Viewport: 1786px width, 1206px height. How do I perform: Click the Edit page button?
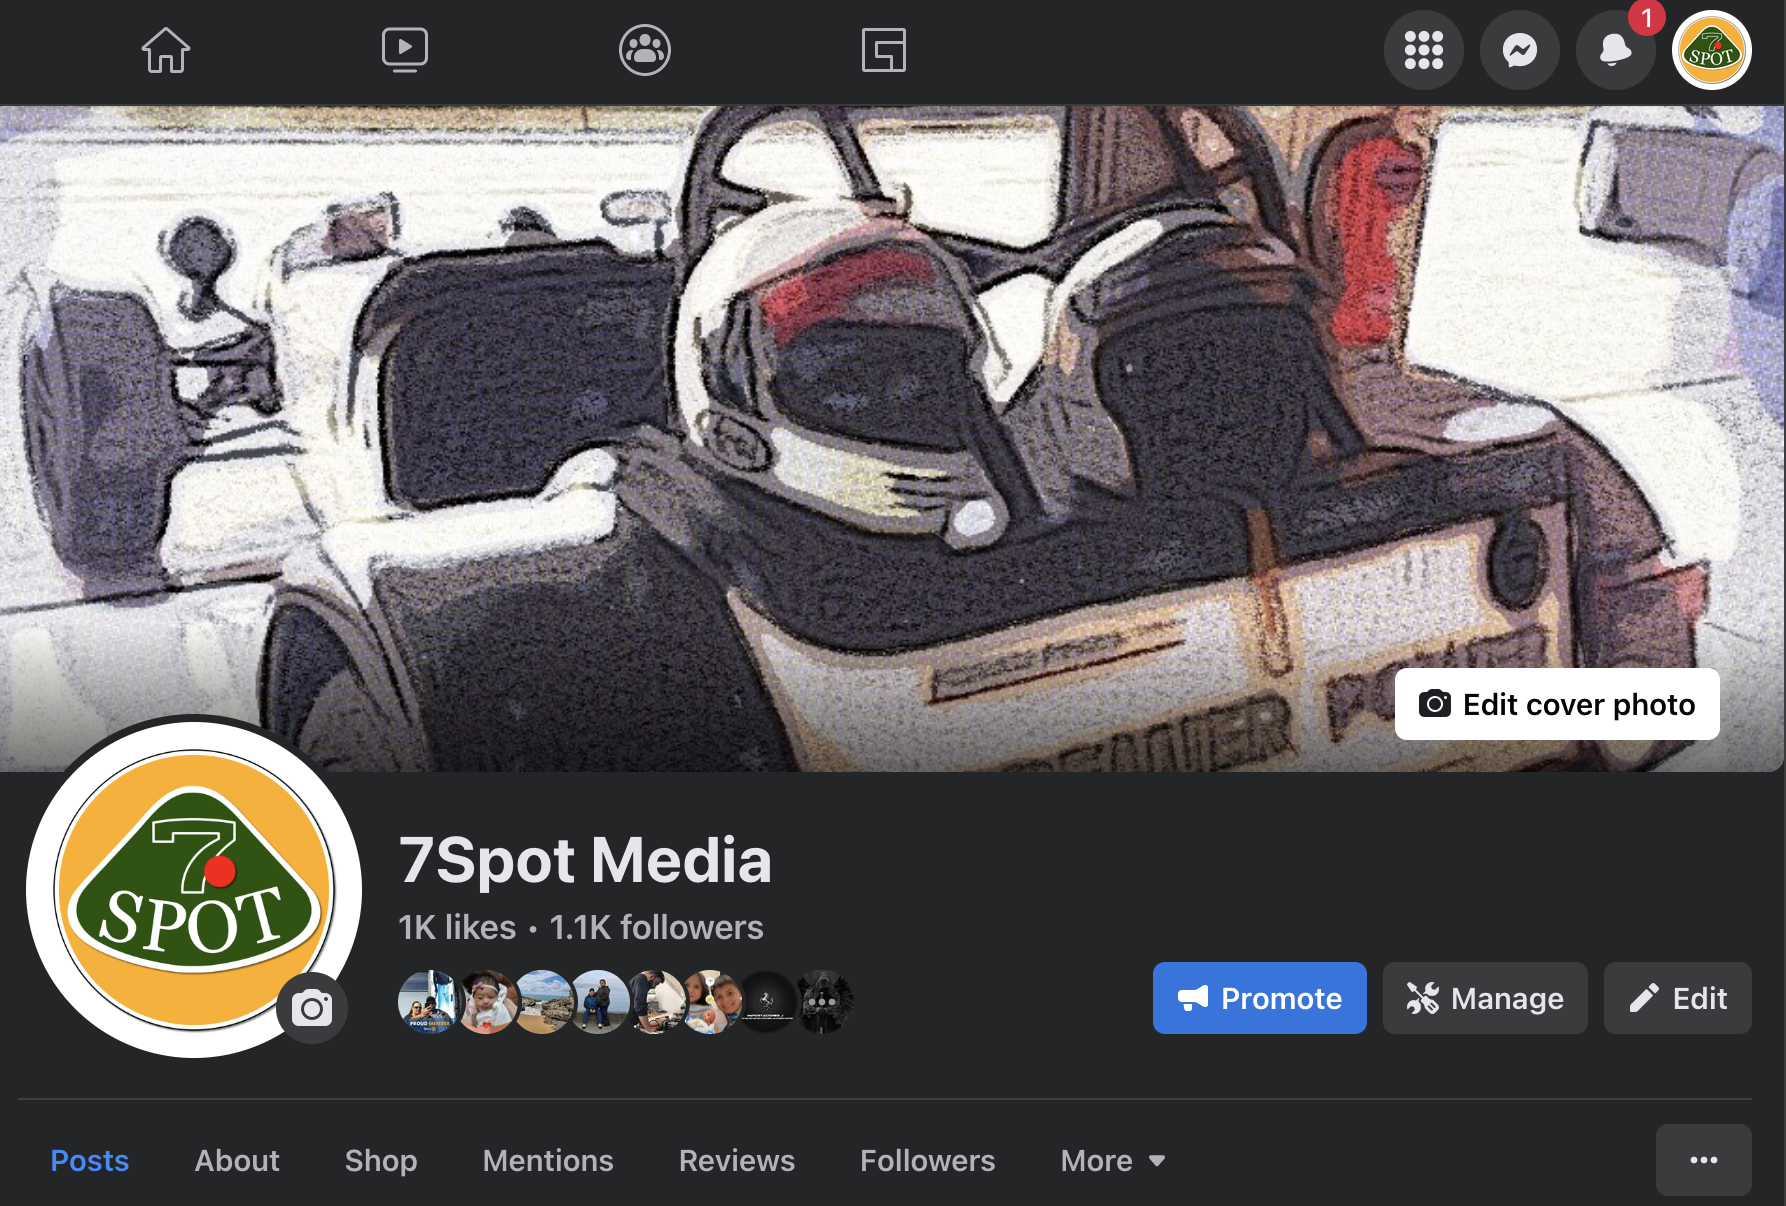(1677, 998)
